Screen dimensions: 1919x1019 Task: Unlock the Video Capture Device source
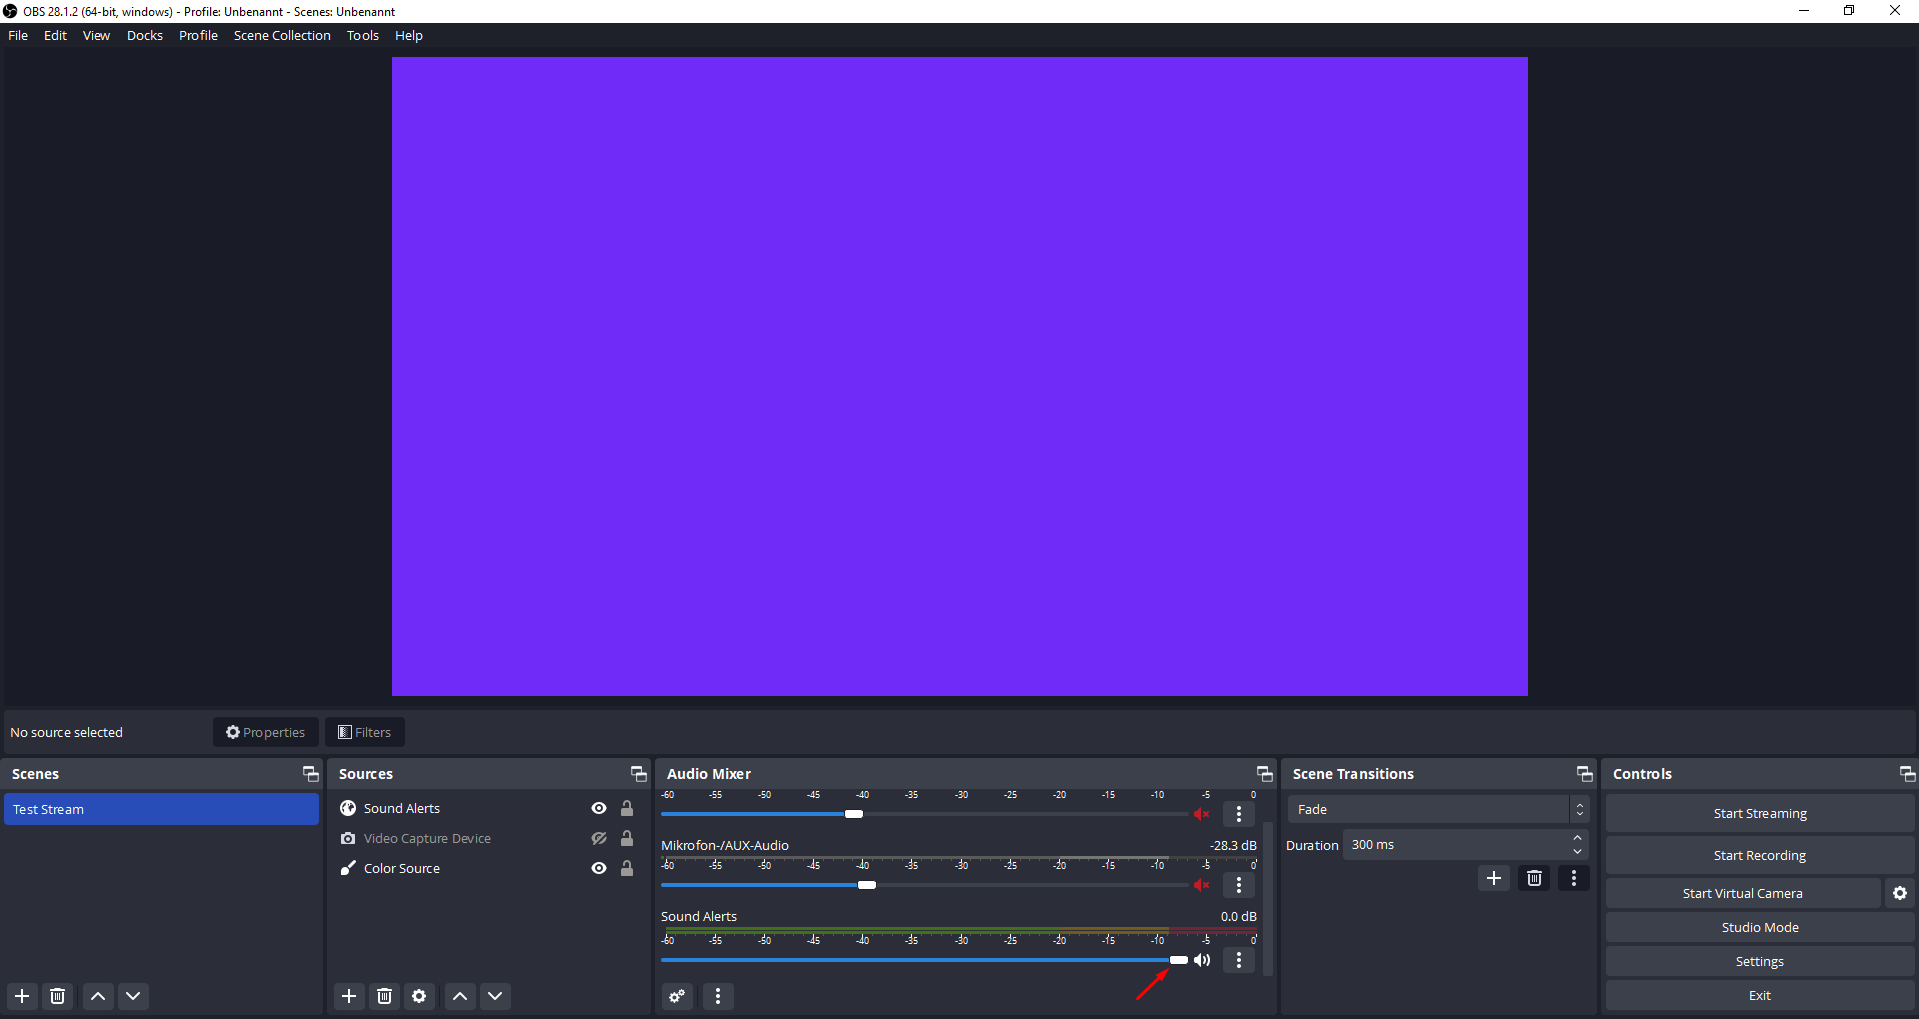pyautogui.click(x=627, y=838)
